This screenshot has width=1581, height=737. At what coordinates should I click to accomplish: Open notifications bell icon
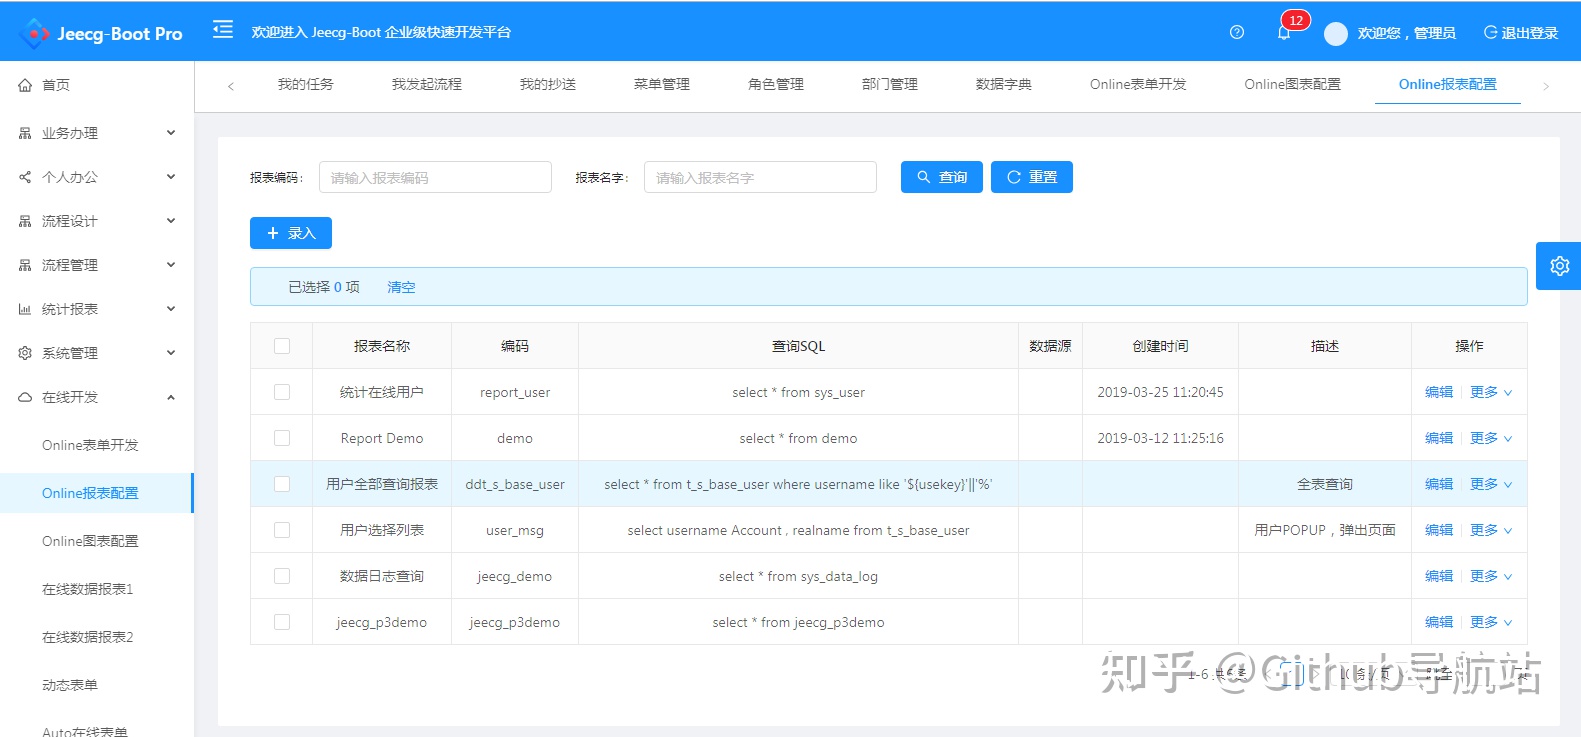click(x=1284, y=33)
